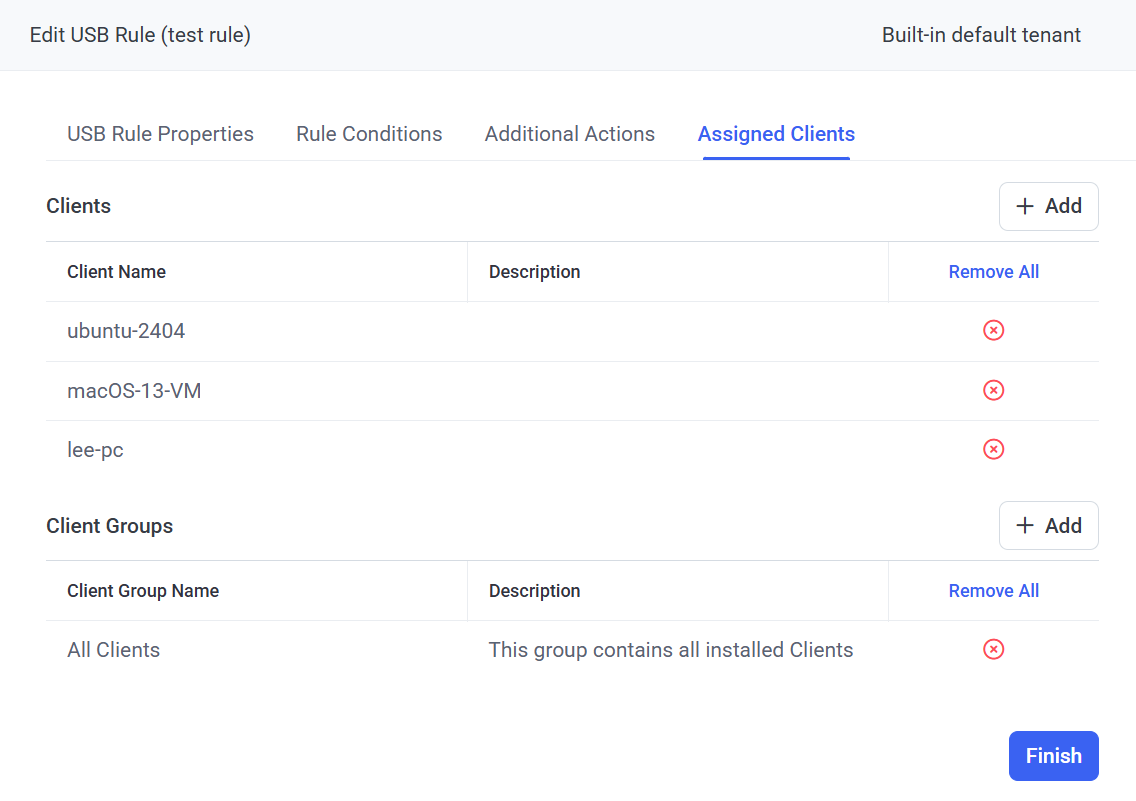
Task: Remove lee-pc client with red X icon
Action: point(993,450)
